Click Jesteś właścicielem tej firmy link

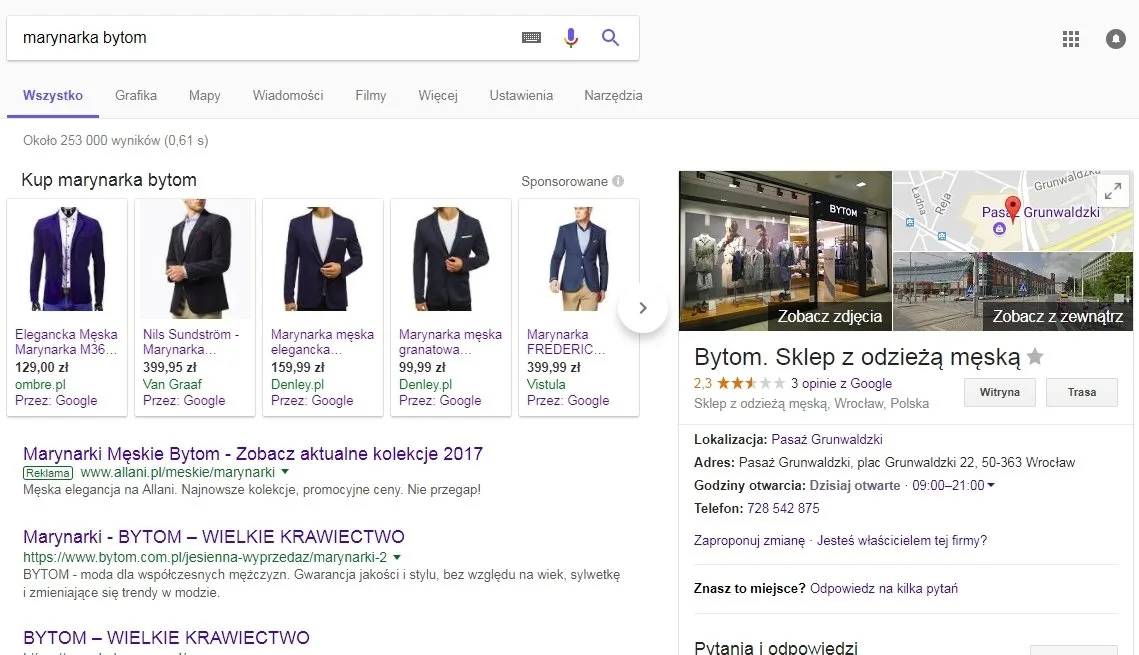click(901, 540)
